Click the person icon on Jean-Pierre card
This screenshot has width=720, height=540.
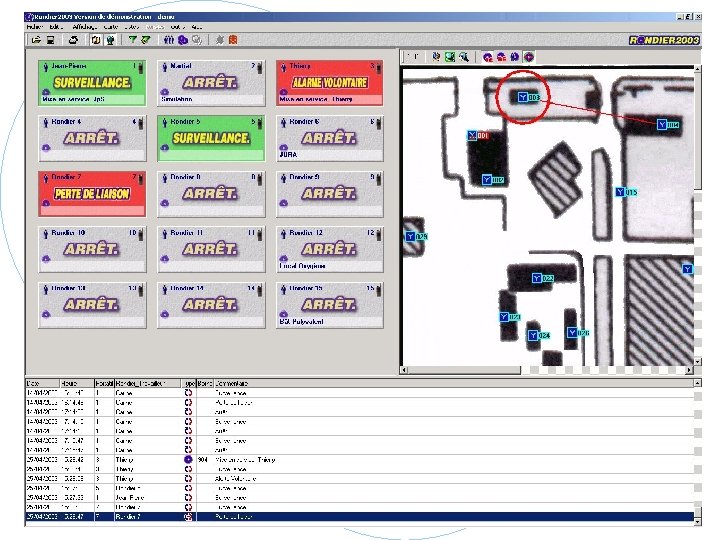(45, 67)
